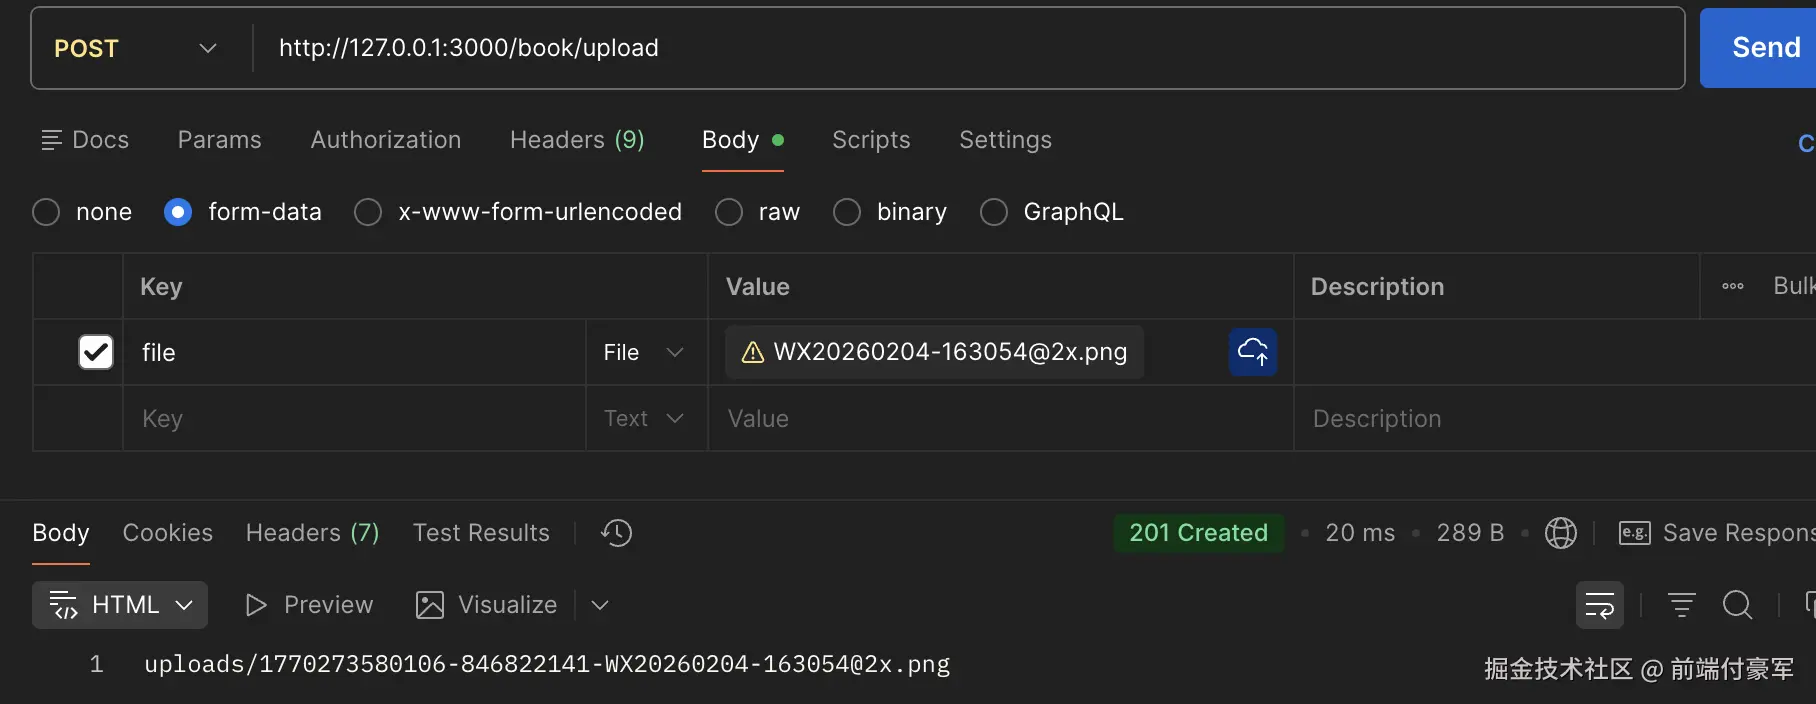1816x704 pixels.
Task: Click the Preview response button
Action: click(x=310, y=605)
